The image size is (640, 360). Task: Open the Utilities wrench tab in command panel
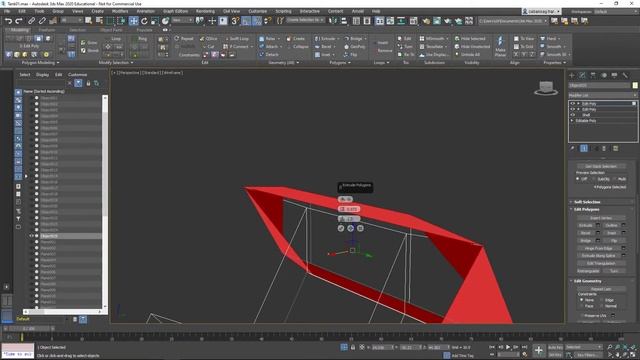pos(625,76)
